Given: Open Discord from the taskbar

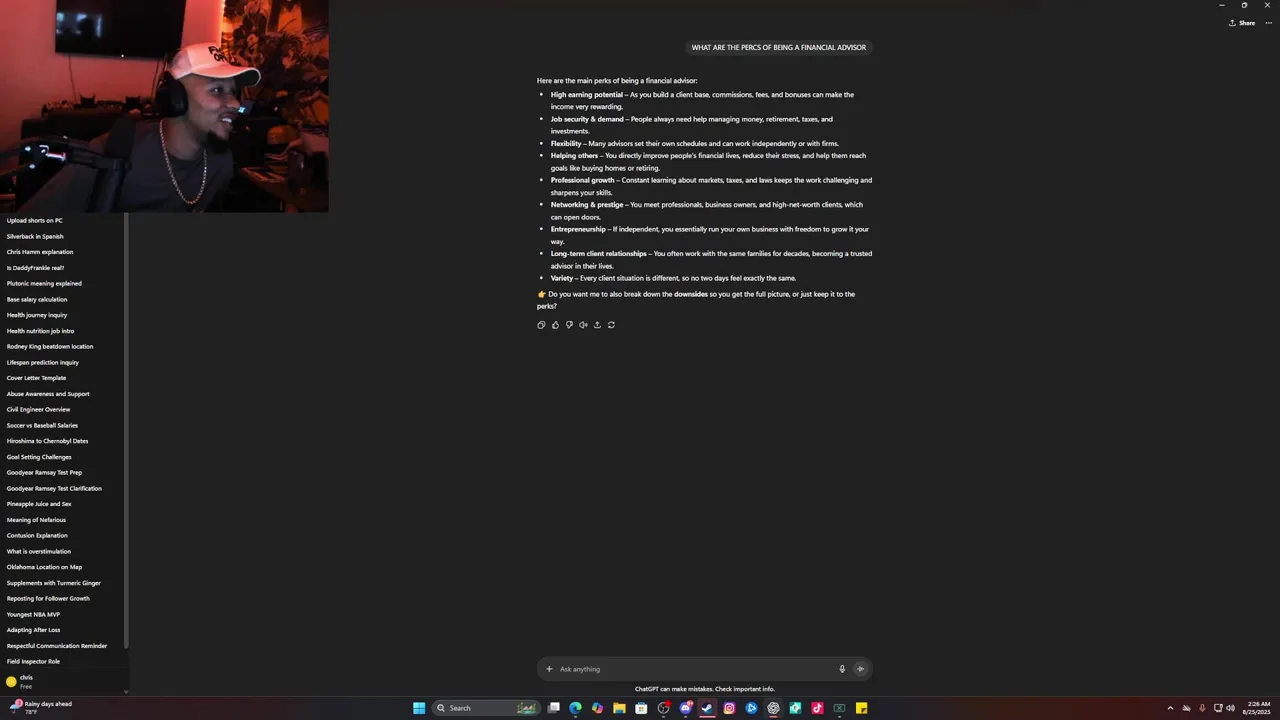Looking at the screenshot, I should pyautogui.click(x=685, y=708).
